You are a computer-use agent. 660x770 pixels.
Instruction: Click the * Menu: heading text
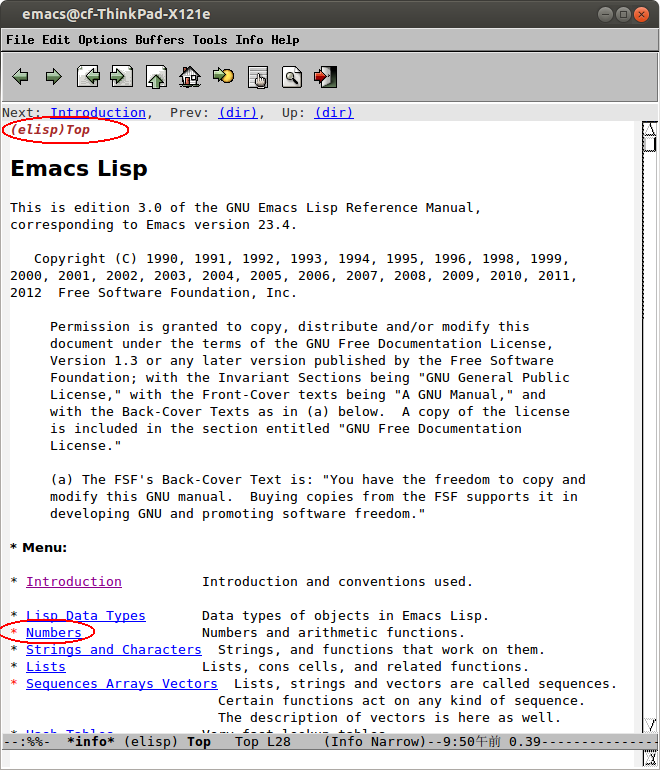coord(39,548)
